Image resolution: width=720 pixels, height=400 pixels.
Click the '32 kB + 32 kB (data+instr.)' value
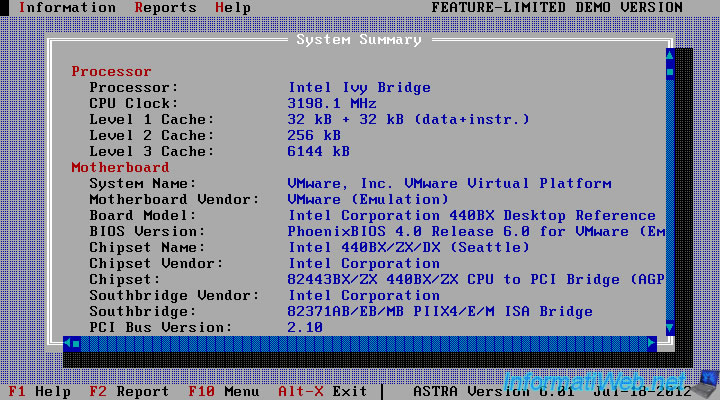pyautogui.click(x=409, y=119)
